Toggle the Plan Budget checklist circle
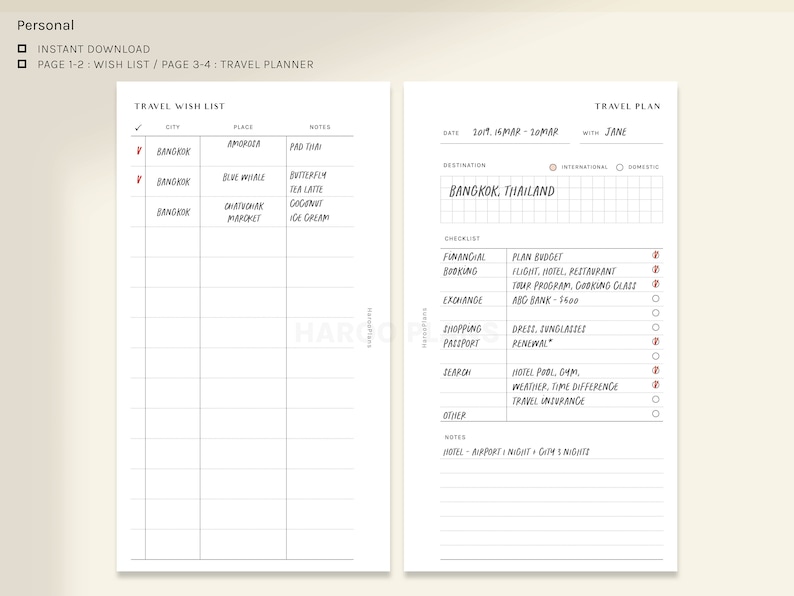Screen dimensions: 794x596 click(656, 255)
